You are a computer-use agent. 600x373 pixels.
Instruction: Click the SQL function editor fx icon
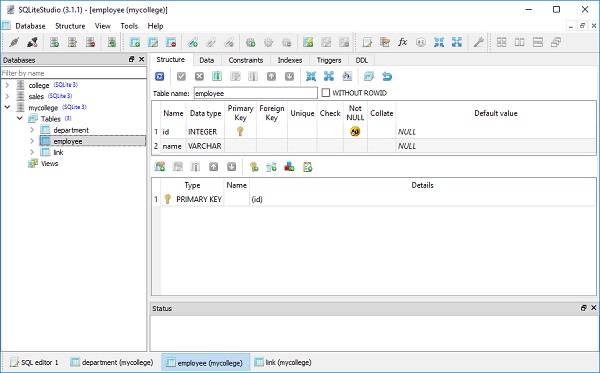point(403,42)
